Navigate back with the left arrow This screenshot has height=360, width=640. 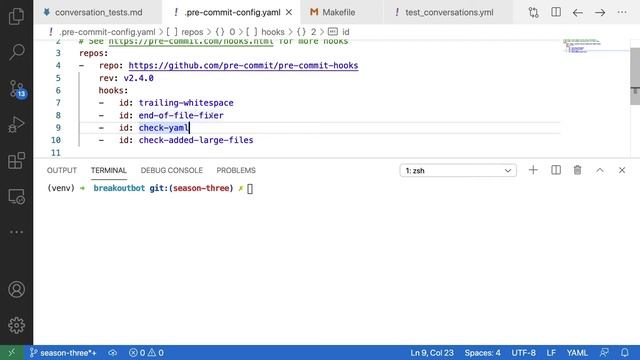pos(578,13)
